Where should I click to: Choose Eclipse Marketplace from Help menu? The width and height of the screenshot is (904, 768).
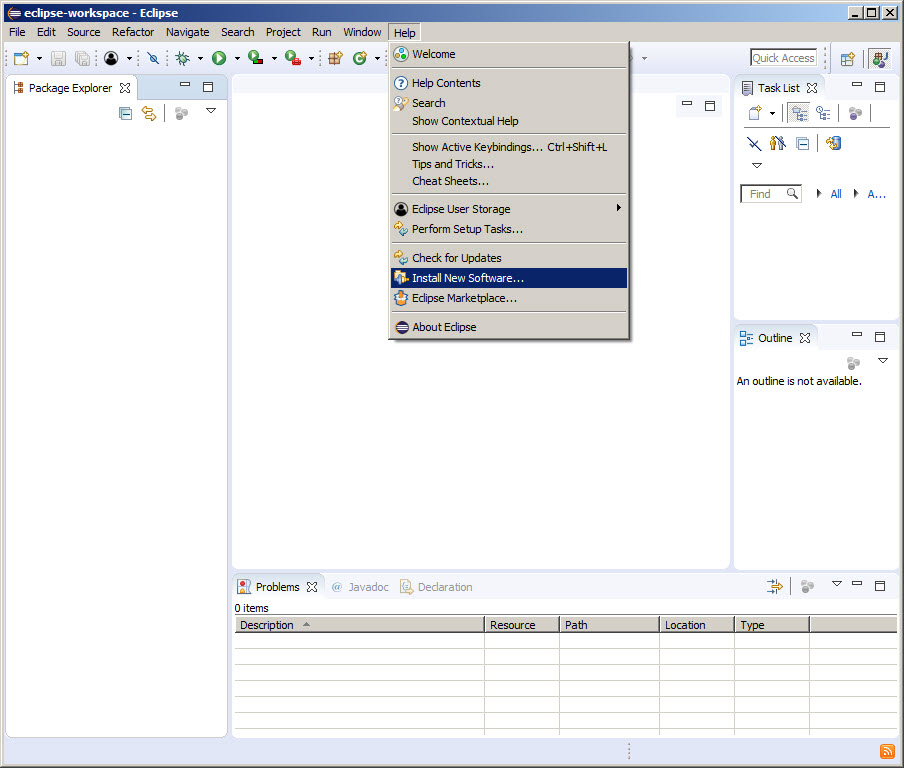point(464,298)
